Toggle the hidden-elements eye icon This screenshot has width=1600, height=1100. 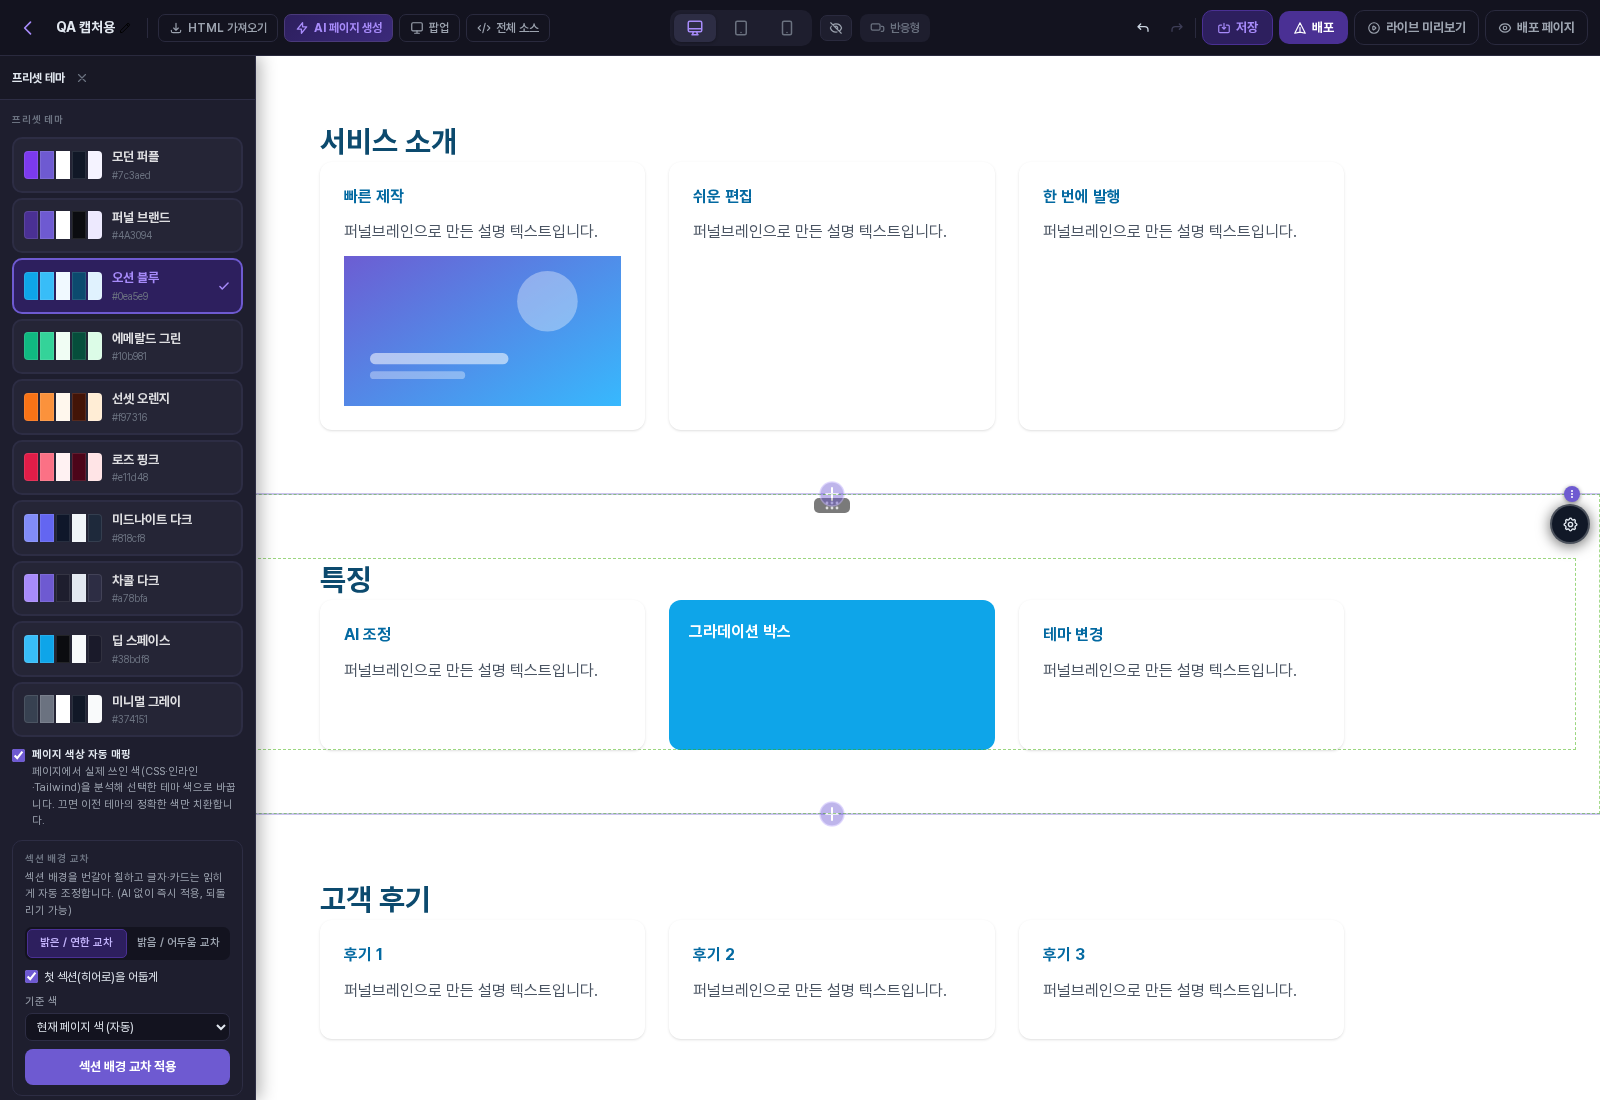[x=836, y=28]
